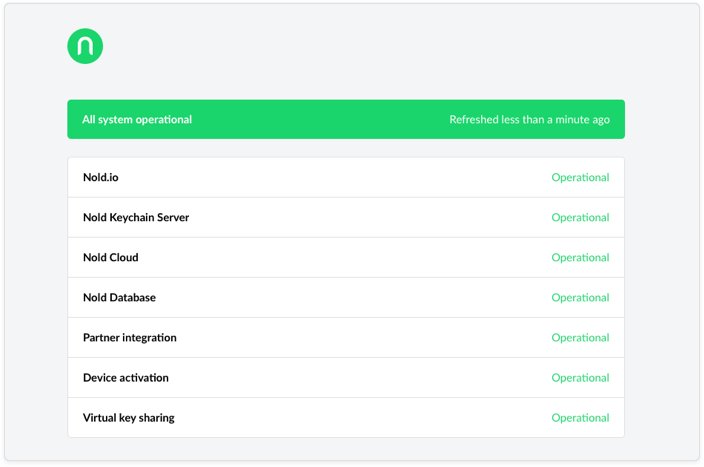This screenshot has width=704, height=467.
Task: Check Virtual key sharing's Operational status
Action: (580, 418)
